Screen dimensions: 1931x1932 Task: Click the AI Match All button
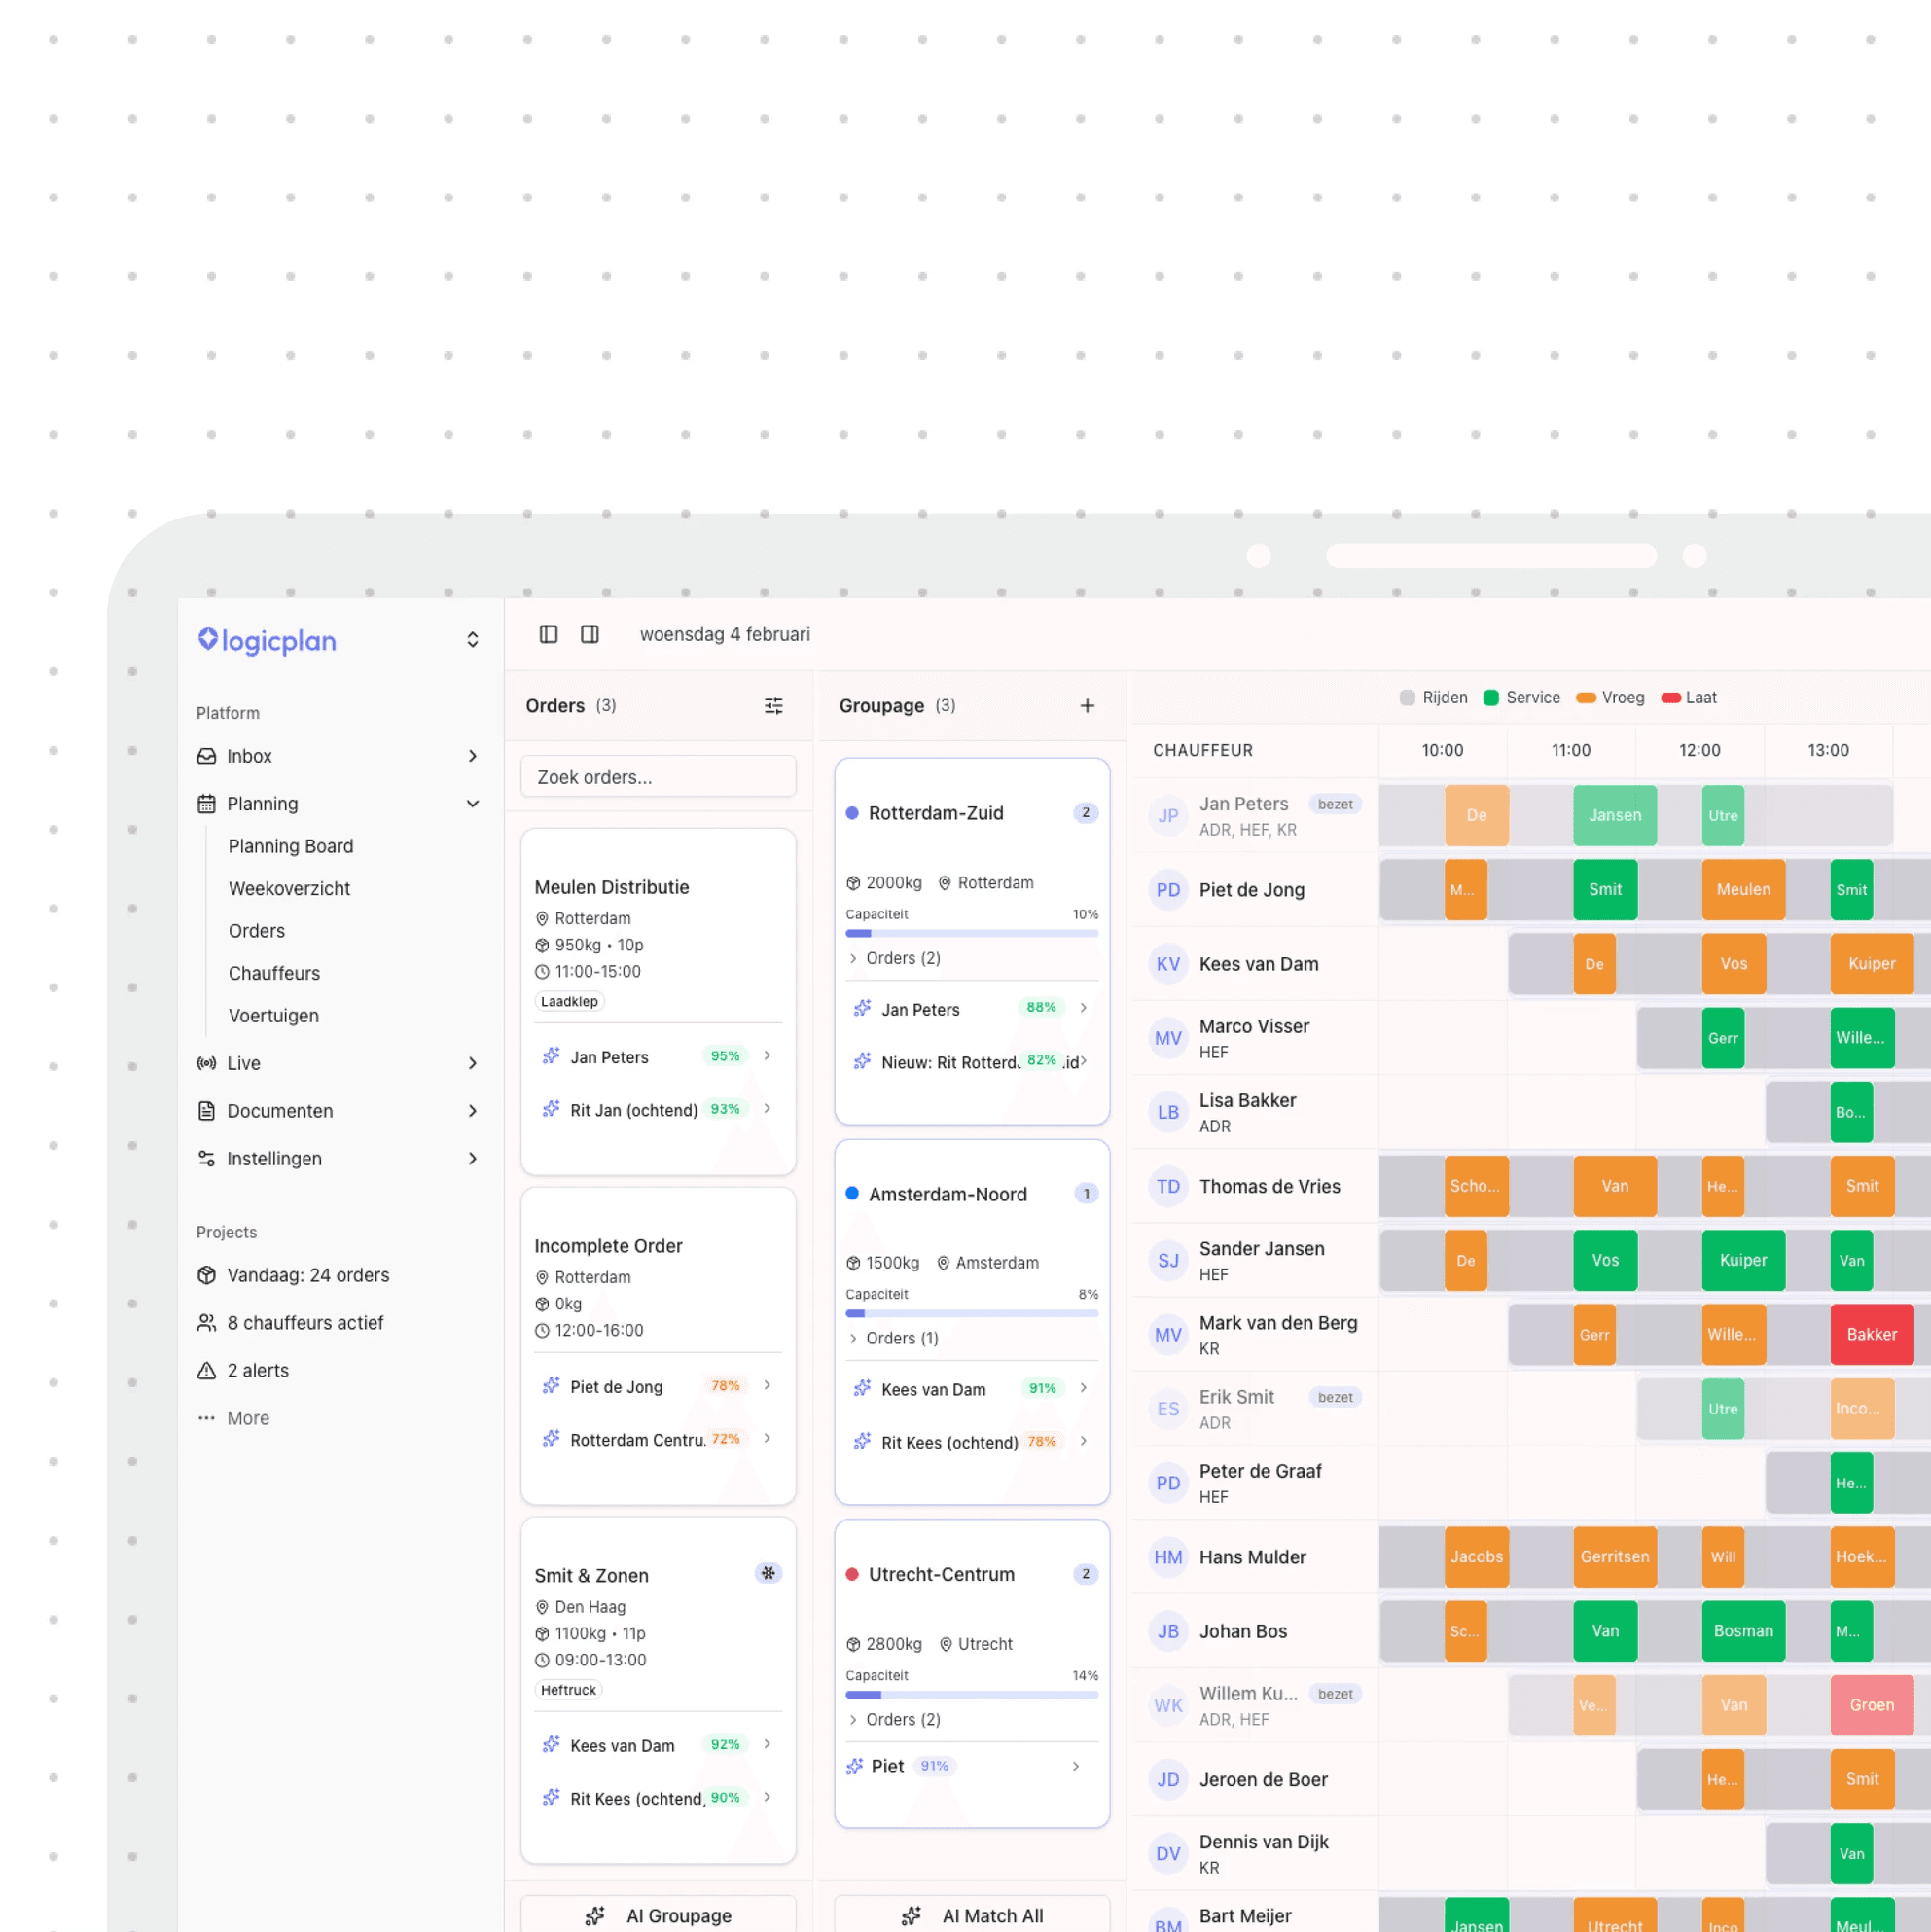[x=971, y=1915]
